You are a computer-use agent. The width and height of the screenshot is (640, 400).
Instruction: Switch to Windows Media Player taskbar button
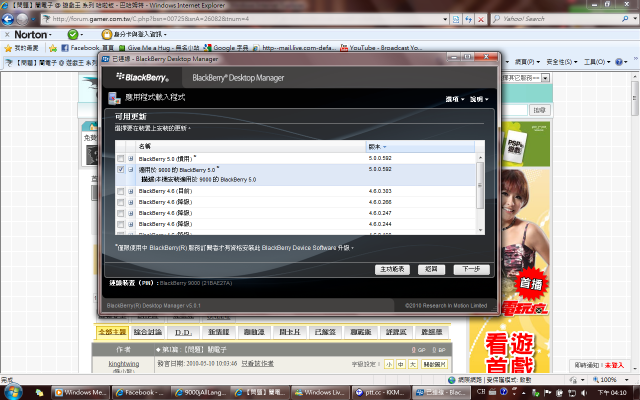coord(80,393)
